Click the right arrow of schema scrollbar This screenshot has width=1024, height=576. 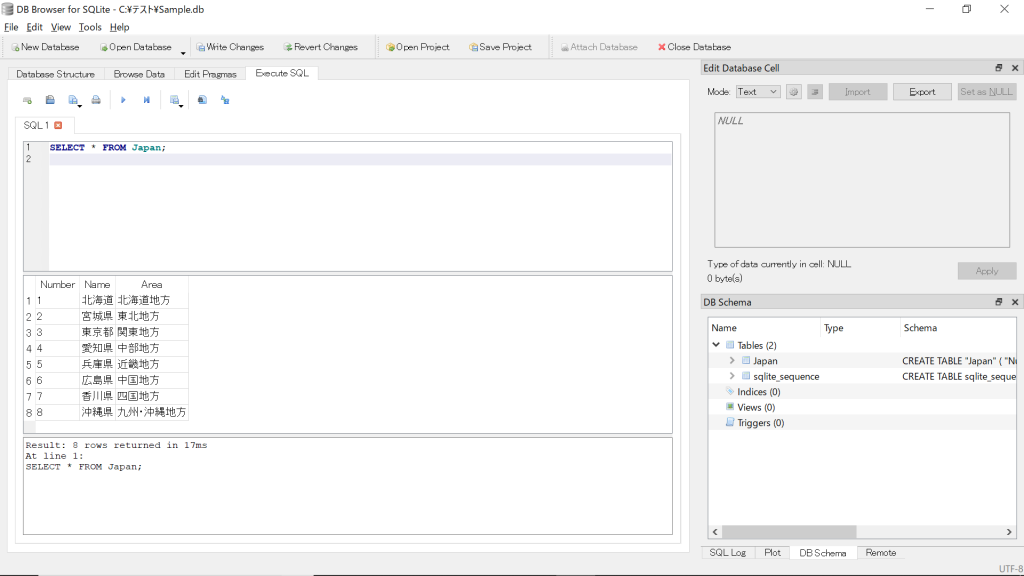[1009, 532]
